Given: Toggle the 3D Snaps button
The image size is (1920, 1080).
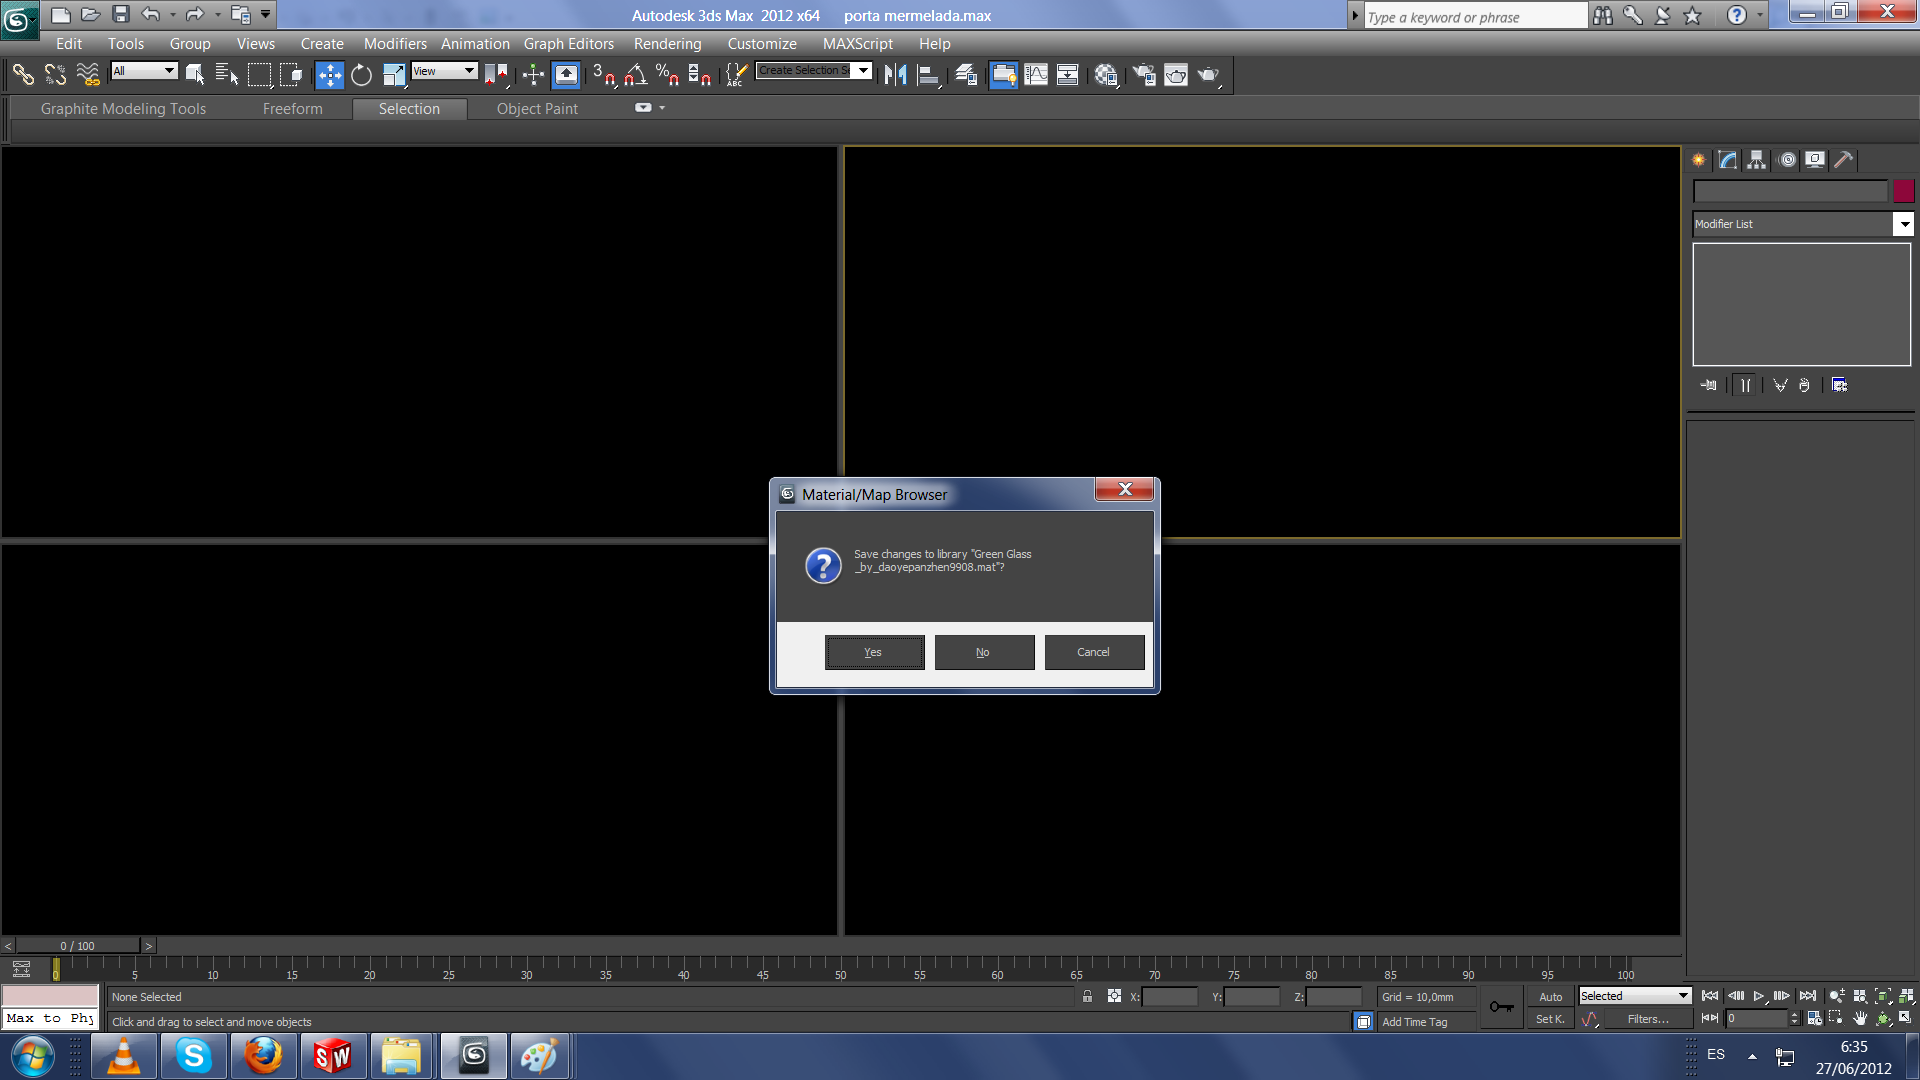Looking at the screenshot, I should tap(603, 75).
